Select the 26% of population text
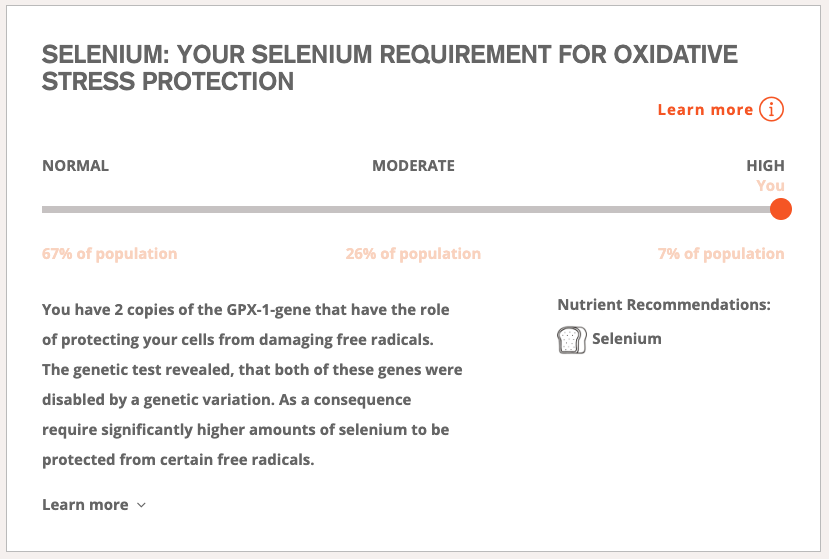The height and width of the screenshot is (559, 829). (x=413, y=254)
